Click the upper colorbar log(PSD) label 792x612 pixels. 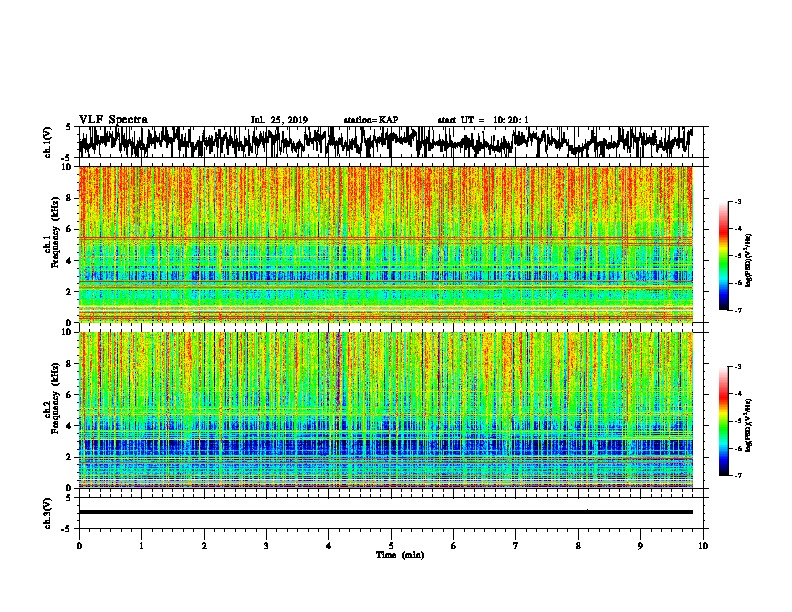point(748,260)
